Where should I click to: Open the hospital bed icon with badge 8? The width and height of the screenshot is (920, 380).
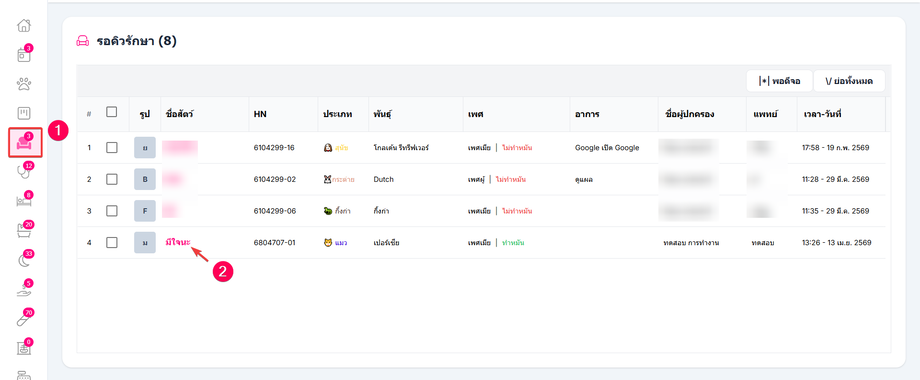[x=23, y=201]
